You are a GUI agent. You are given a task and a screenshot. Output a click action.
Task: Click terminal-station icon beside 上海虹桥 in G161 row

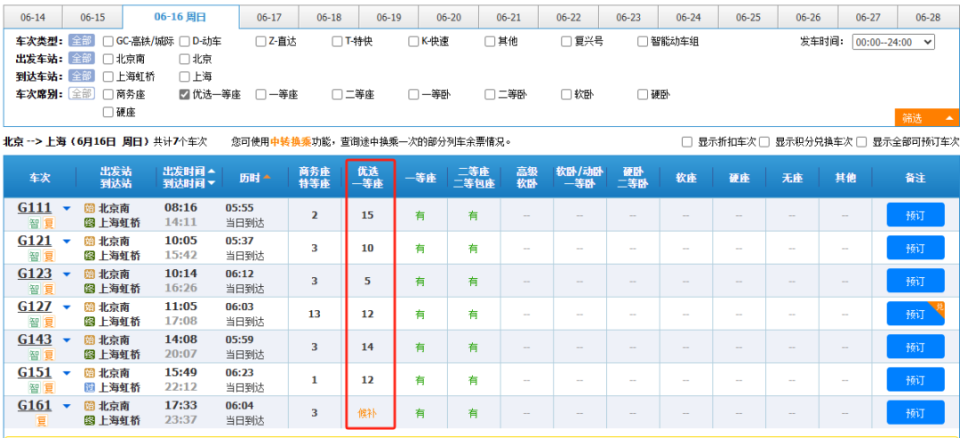coord(89,421)
